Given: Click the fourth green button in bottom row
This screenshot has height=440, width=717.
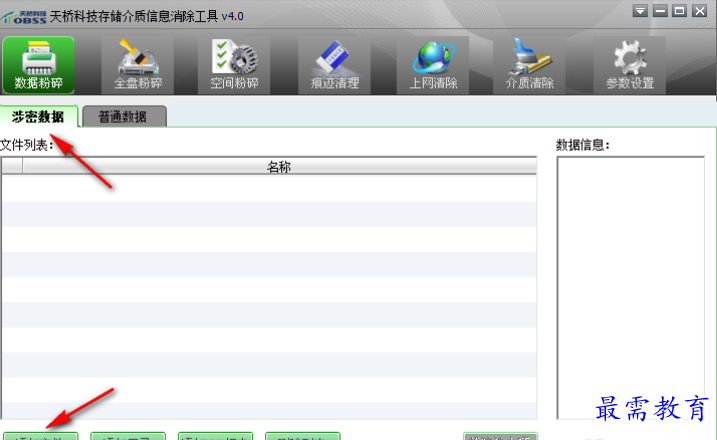Looking at the screenshot, I should click(302, 436).
